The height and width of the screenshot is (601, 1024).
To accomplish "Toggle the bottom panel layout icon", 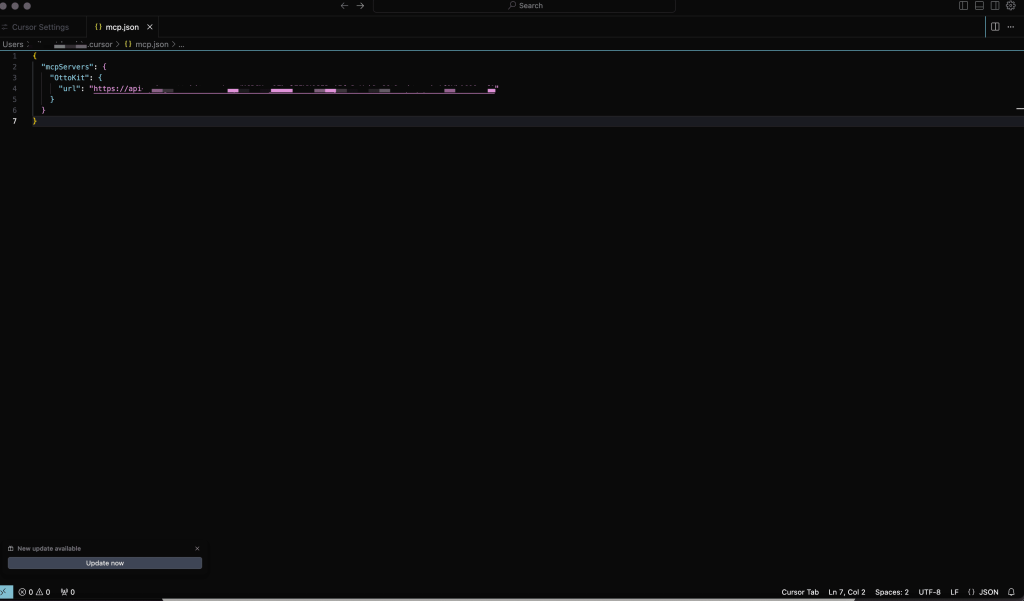I will (979, 5).
